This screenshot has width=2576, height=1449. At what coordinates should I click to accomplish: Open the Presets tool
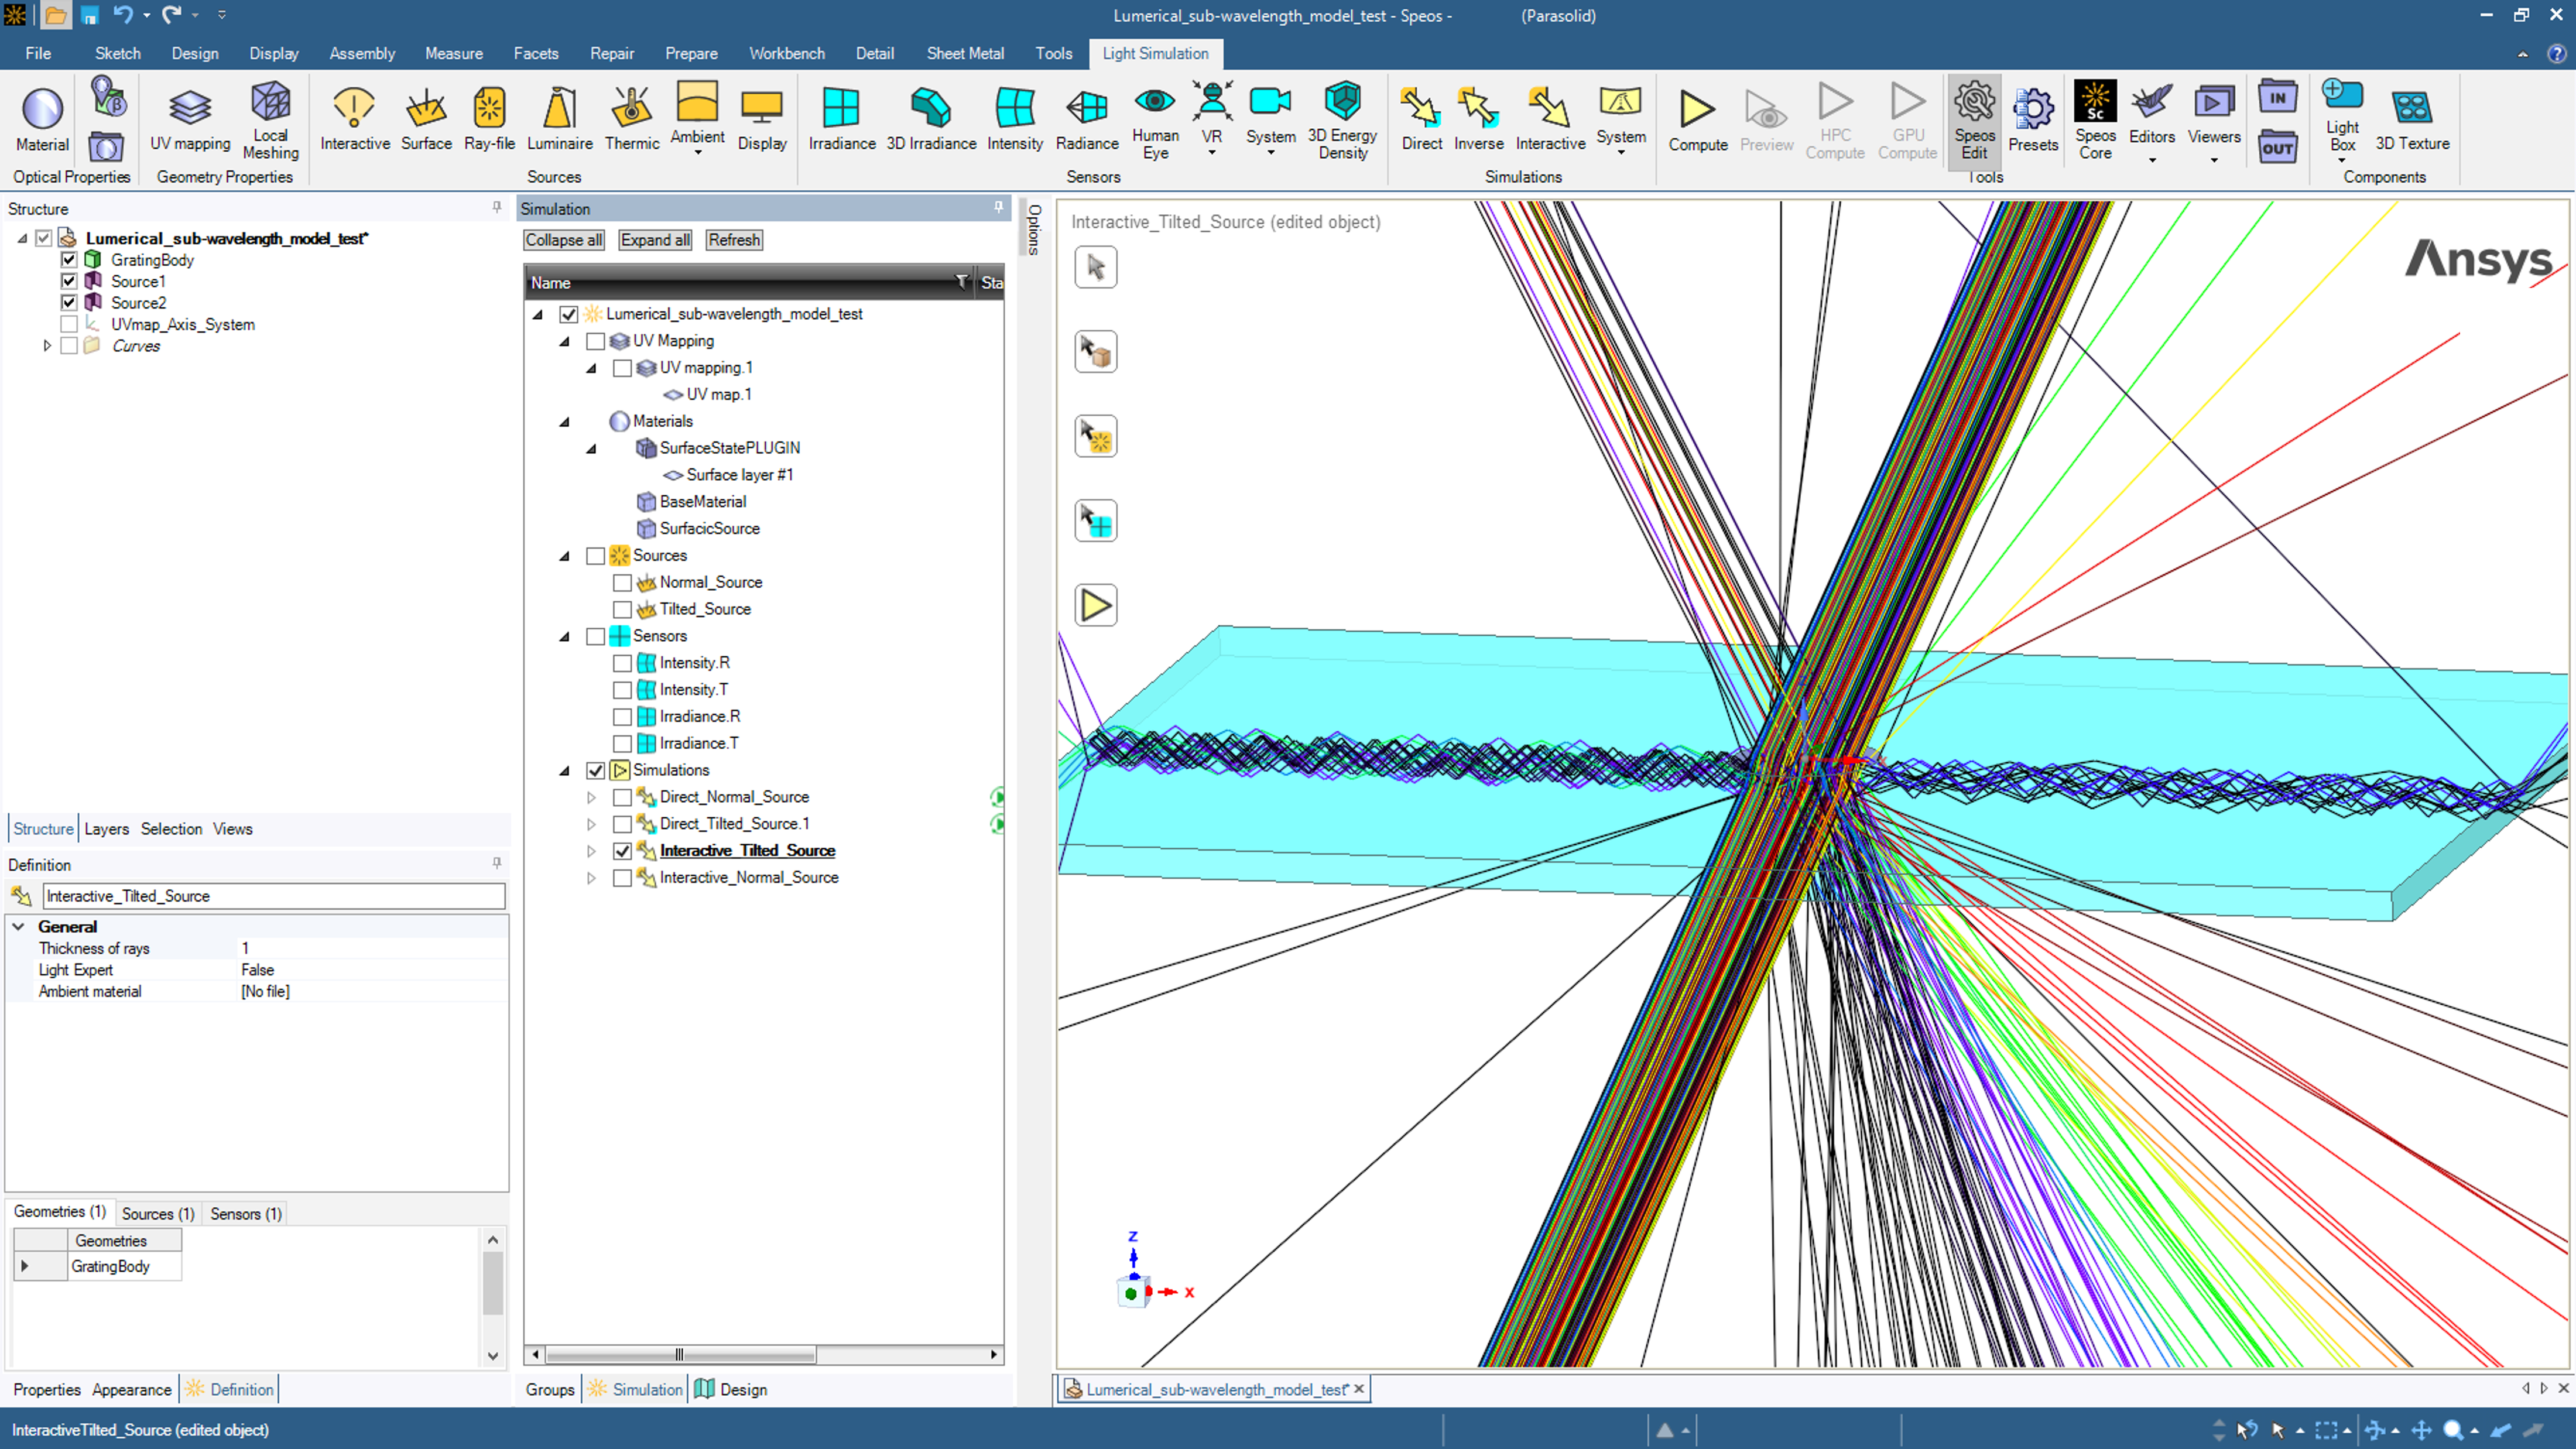coord(2033,119)
